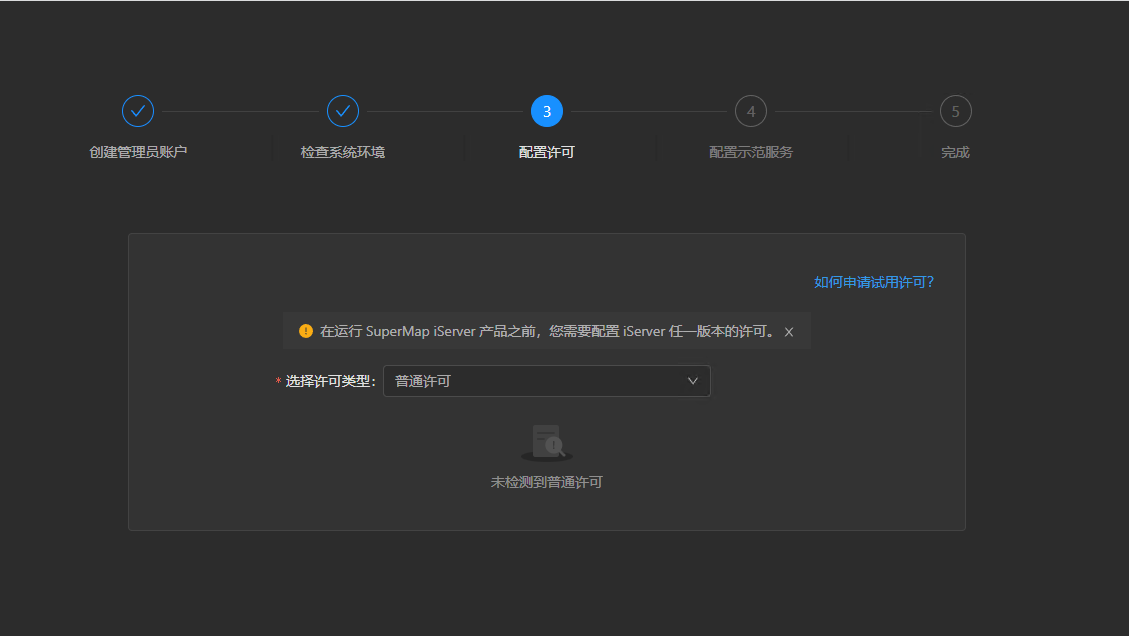Click the SuperMap iServer alert text
1129x636 pixels.
[549, 331]
